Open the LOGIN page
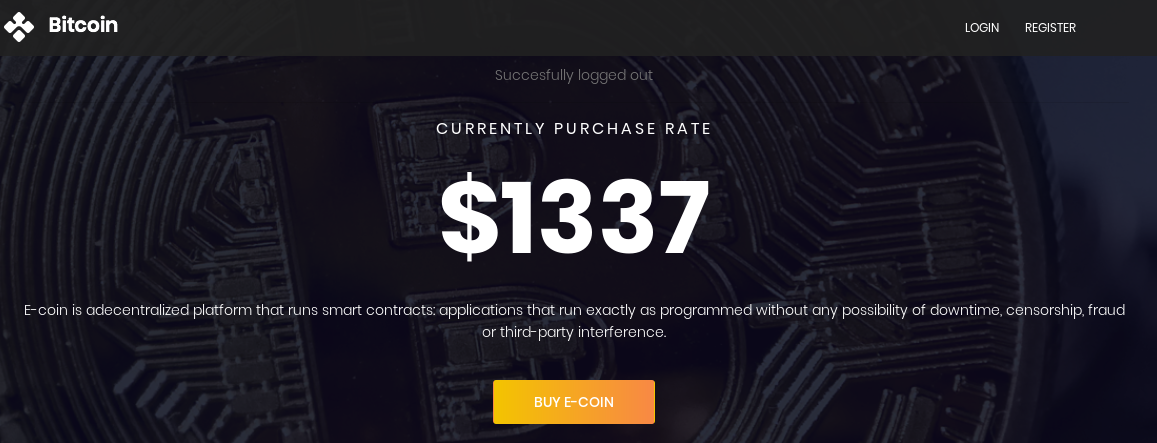 (981, 28)
